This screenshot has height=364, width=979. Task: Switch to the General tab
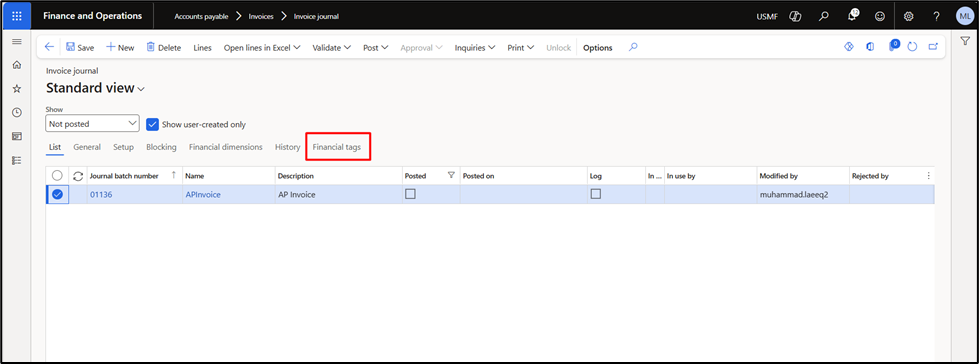(87, 147)
